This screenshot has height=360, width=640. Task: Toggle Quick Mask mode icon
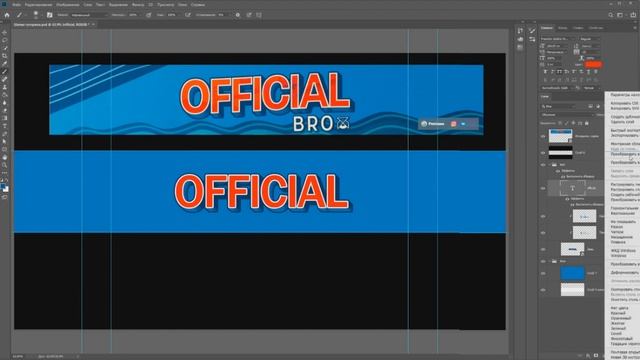point(4,197)
